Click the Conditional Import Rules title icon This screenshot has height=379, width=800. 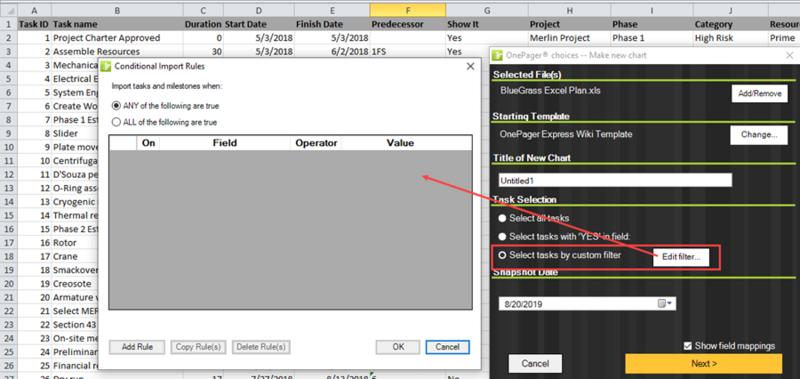(x=106, y=66)
